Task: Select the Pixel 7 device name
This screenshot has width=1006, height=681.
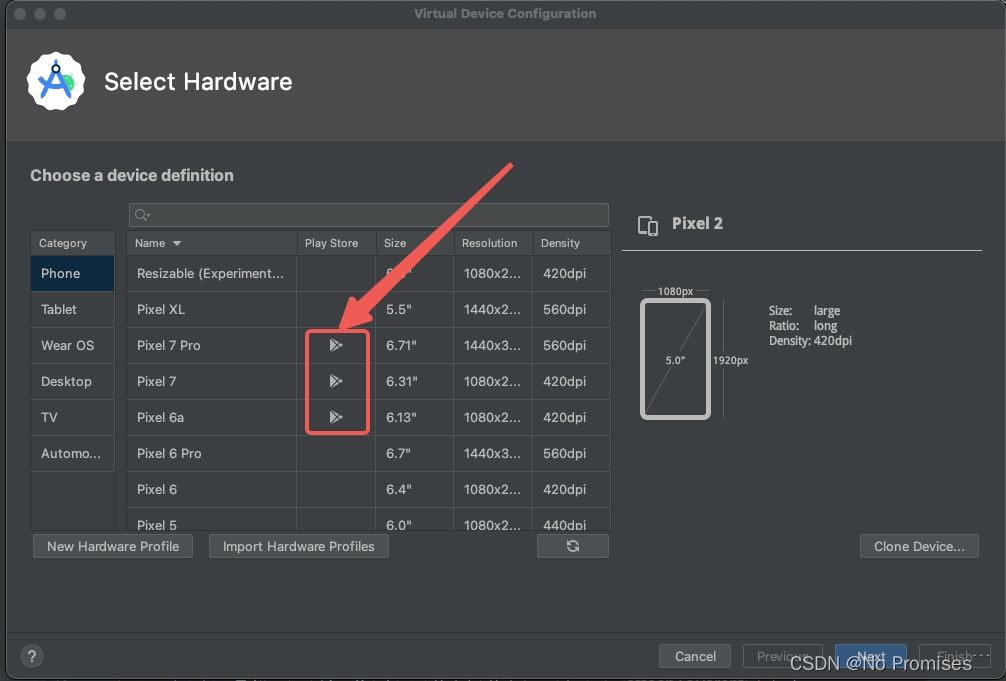Action: point(157,381)
